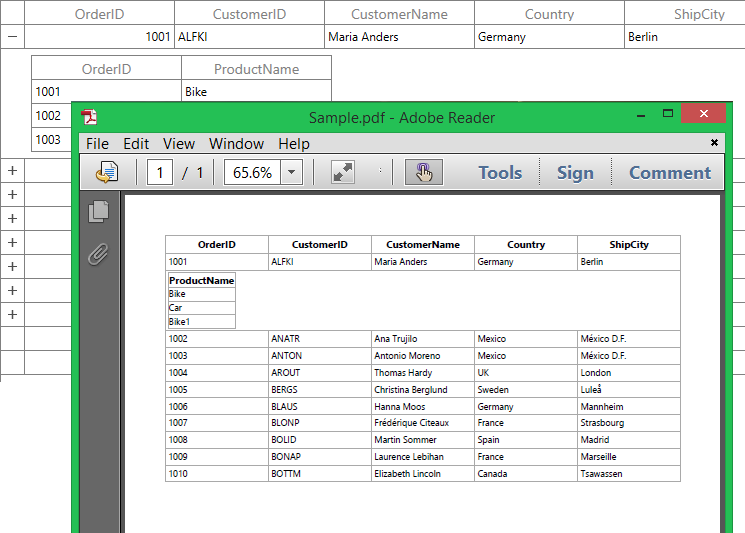Open the Window menu

point(236,143)
